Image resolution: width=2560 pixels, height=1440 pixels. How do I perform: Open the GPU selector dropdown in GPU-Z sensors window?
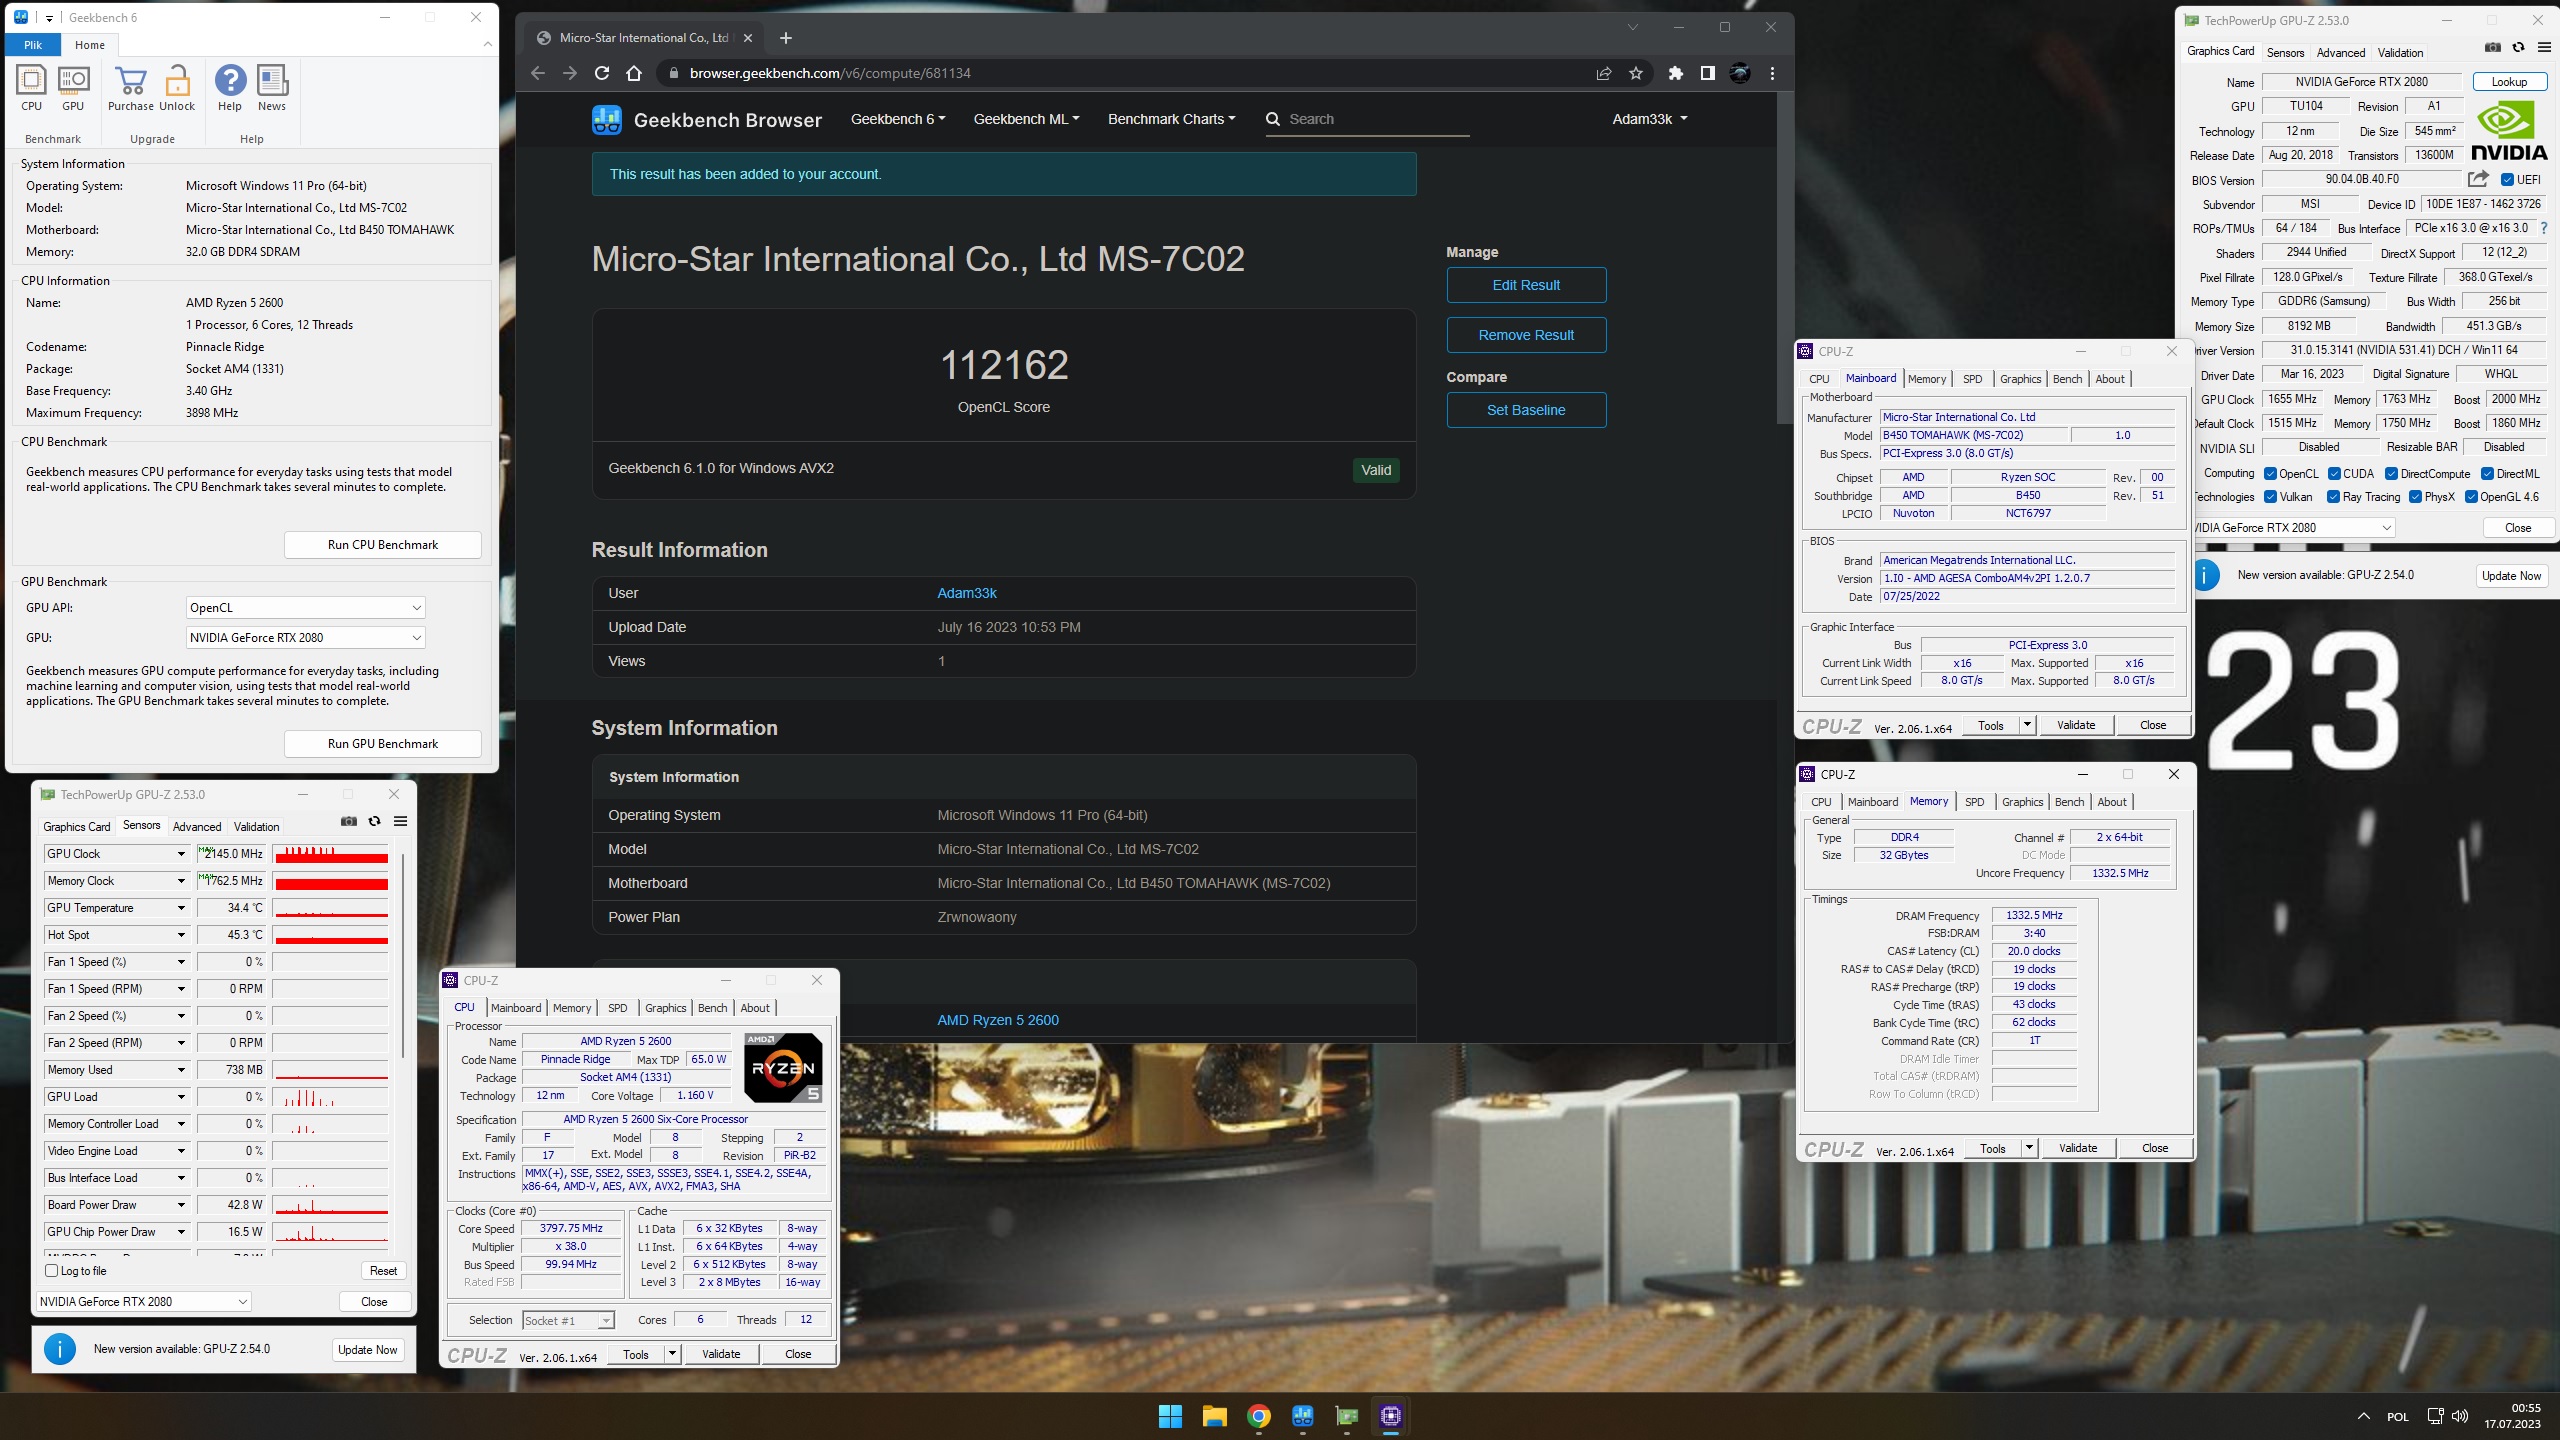[x=144, y=1301]
